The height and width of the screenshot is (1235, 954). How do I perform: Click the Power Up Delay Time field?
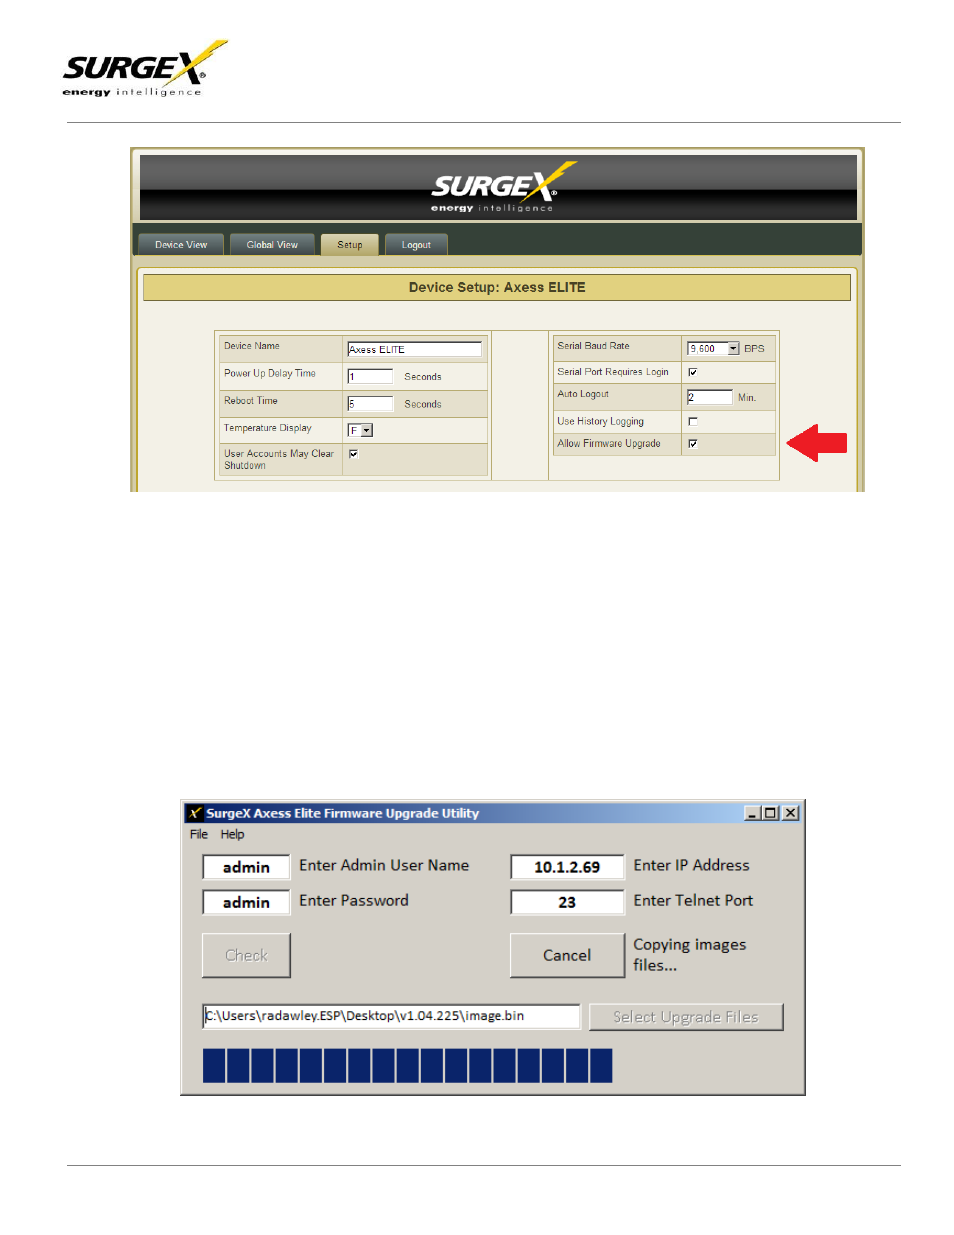pyautogui.click(x=370, y=376)
